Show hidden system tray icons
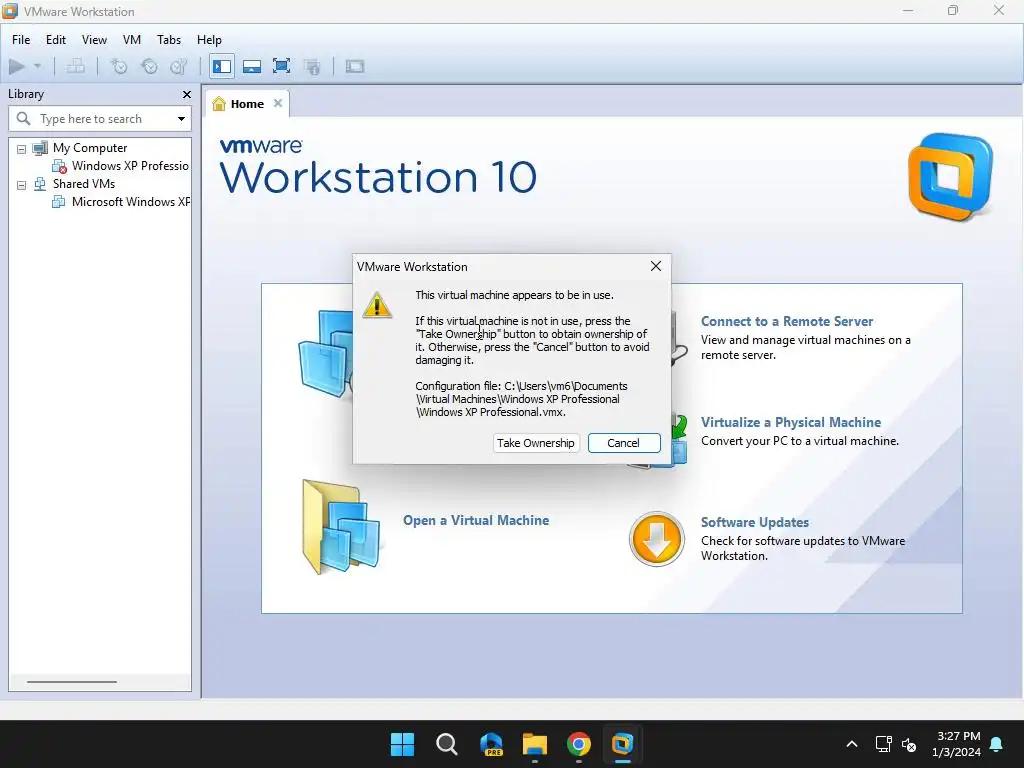Viewport: 1024px width, 768px height. click(x=852, y=744)
